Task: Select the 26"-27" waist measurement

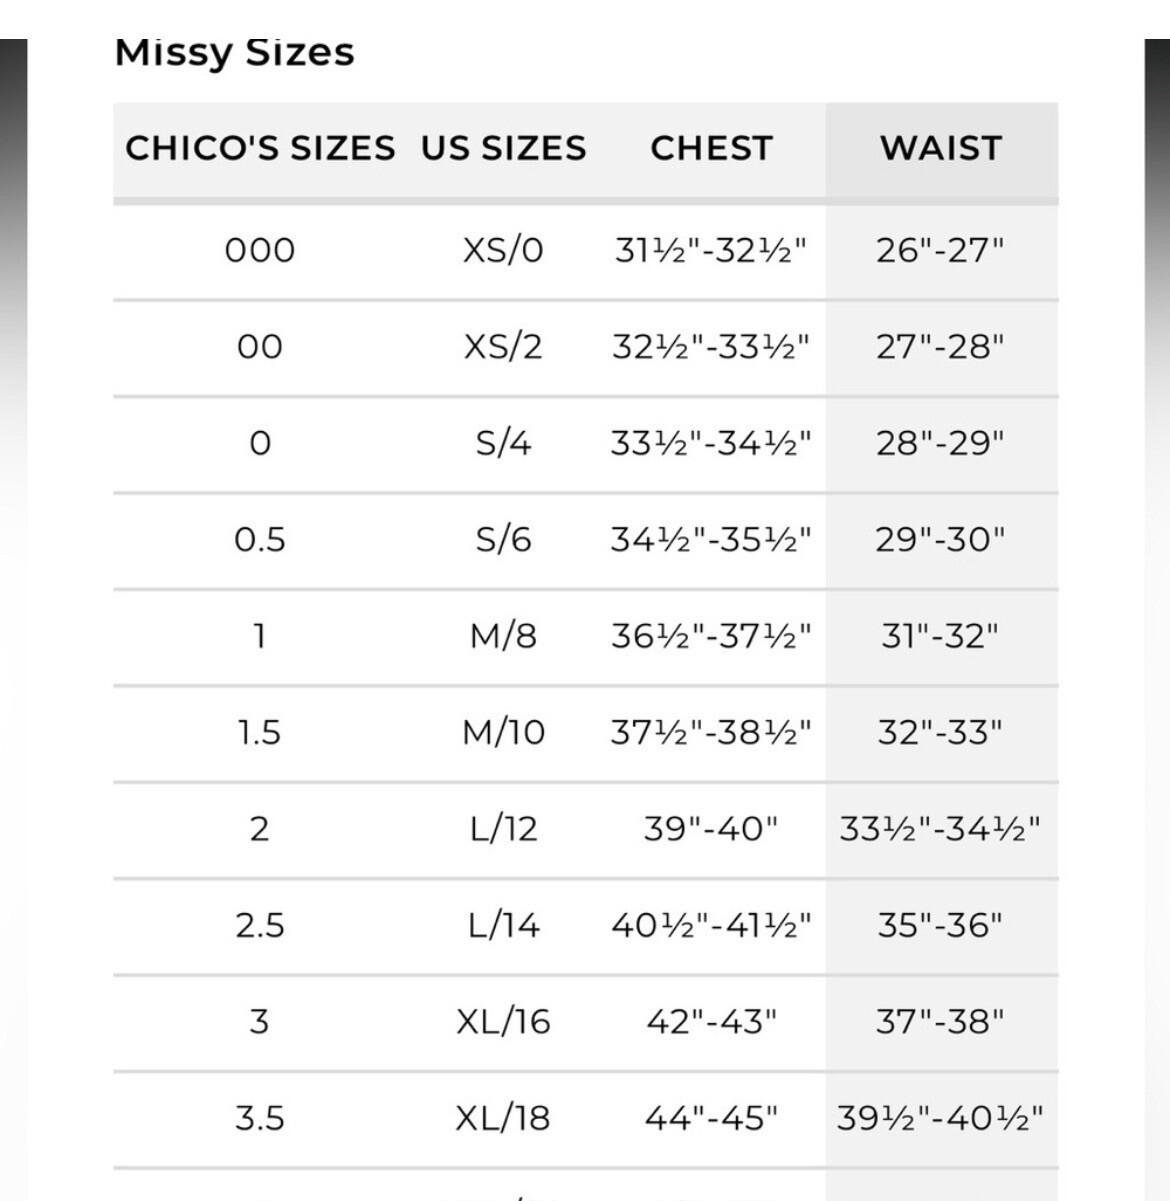Action: [x=940, y=250]
